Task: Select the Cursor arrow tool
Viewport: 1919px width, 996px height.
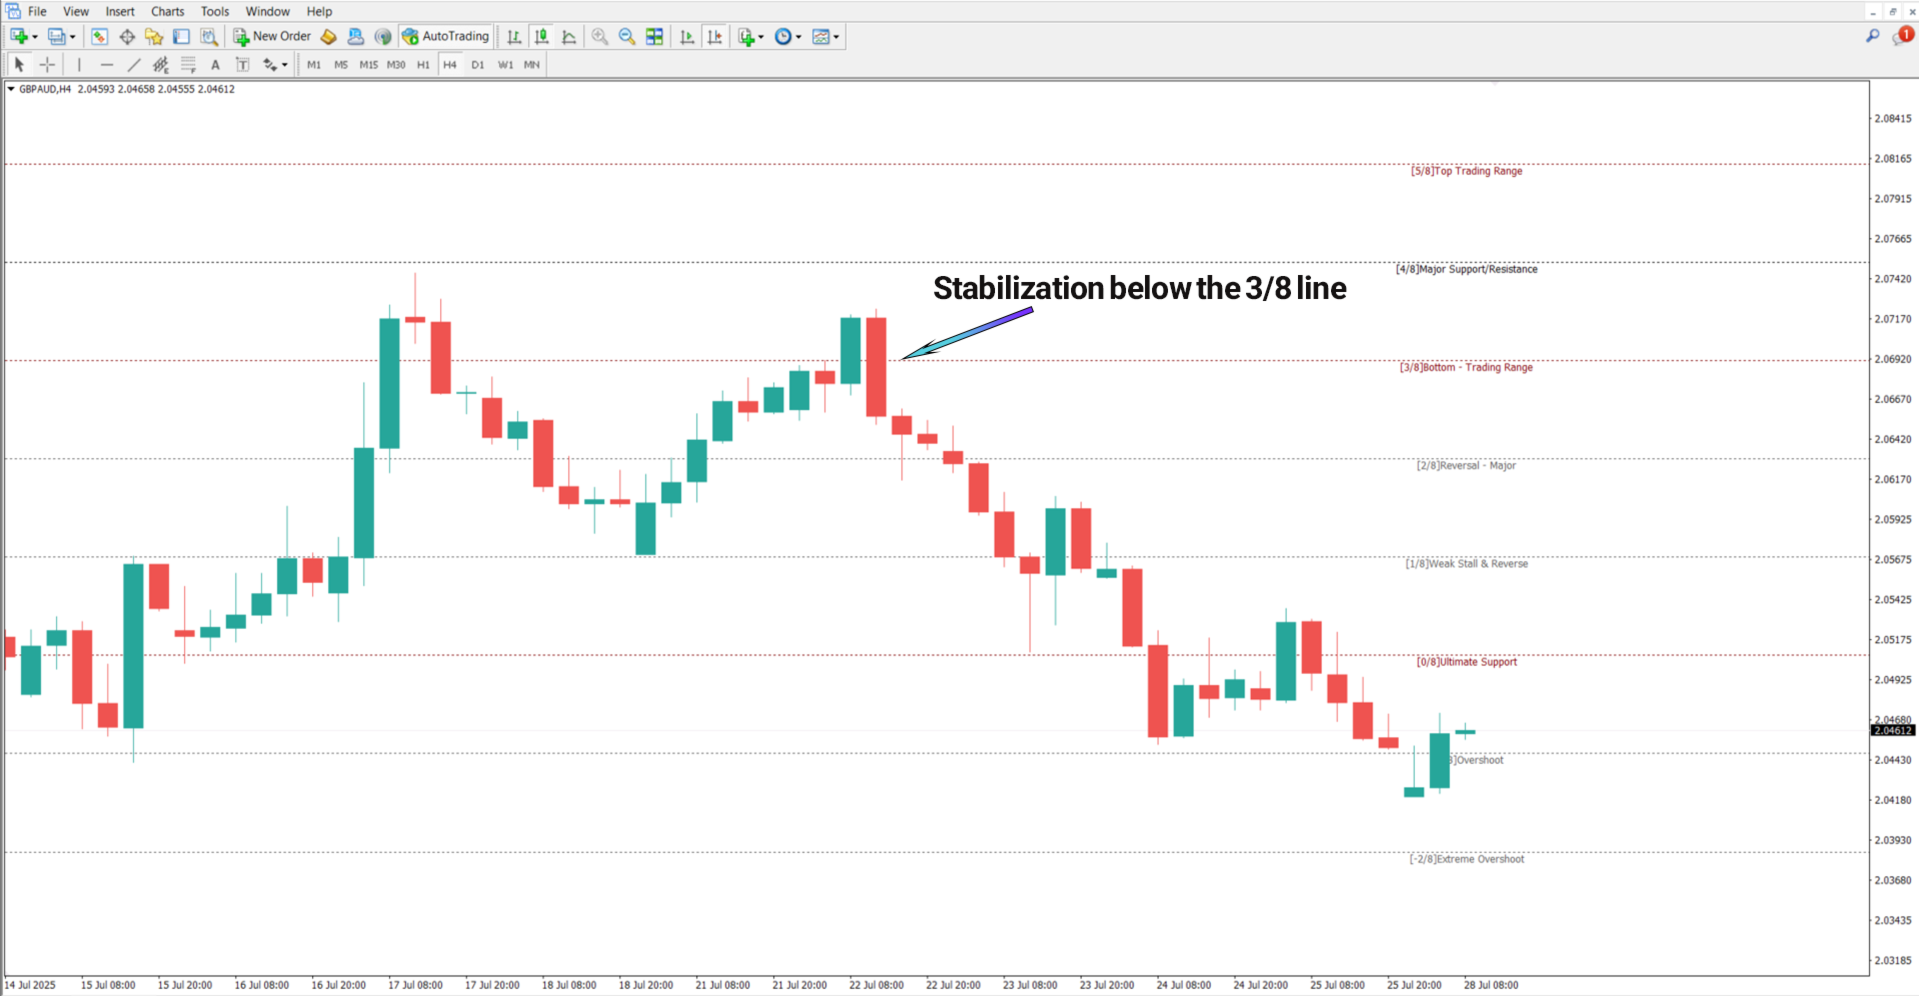Action: tap(19, 64)
